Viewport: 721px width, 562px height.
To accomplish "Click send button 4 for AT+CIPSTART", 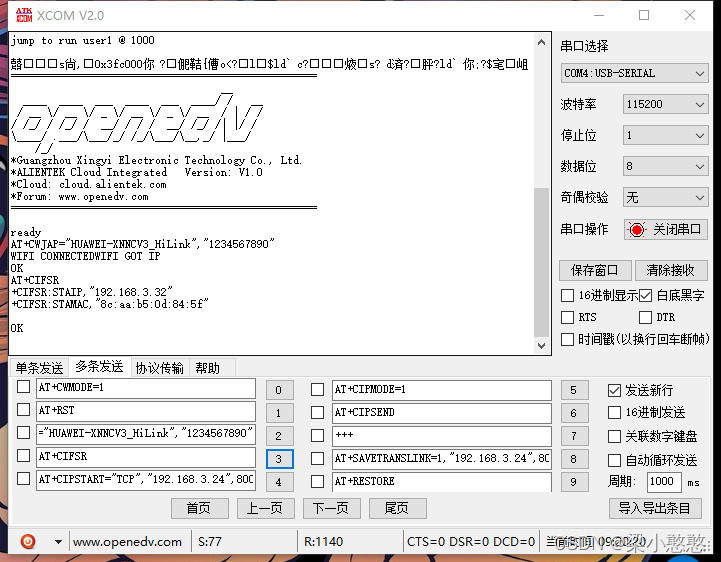I will [279, 482].
